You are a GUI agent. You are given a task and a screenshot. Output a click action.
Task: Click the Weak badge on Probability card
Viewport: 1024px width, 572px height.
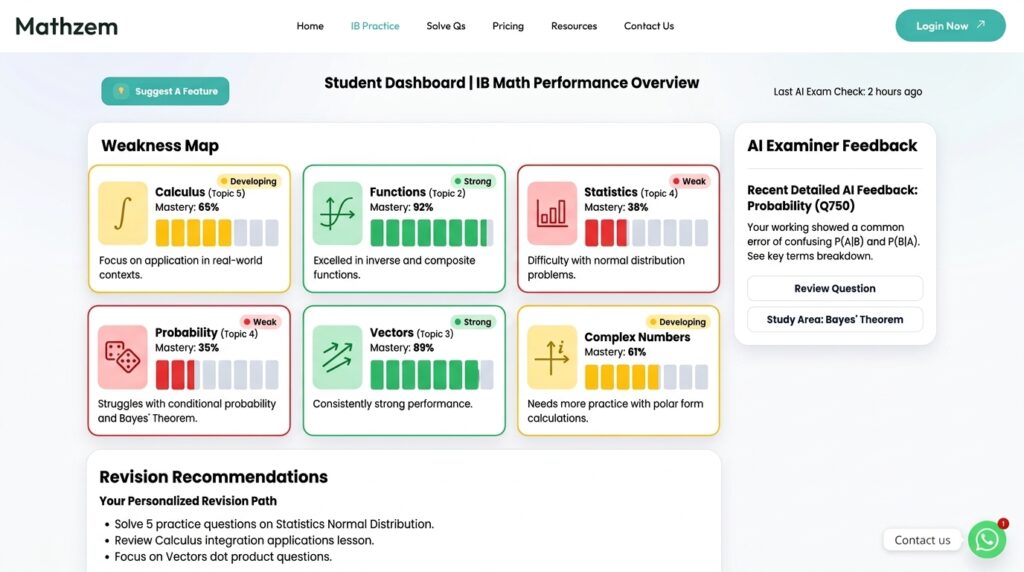pos(260,322)
